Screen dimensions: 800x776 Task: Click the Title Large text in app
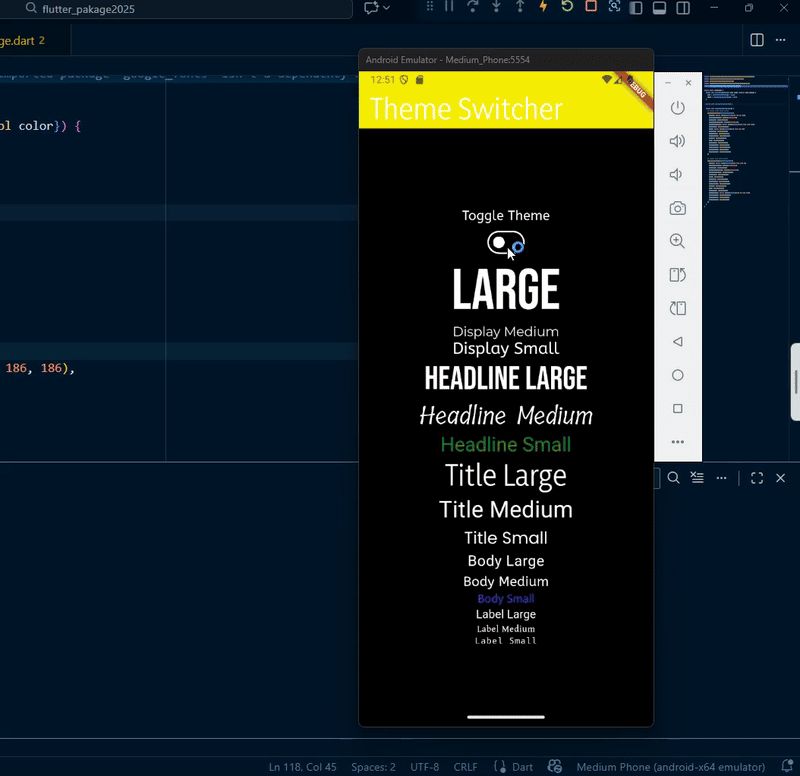tap(506, 475)
